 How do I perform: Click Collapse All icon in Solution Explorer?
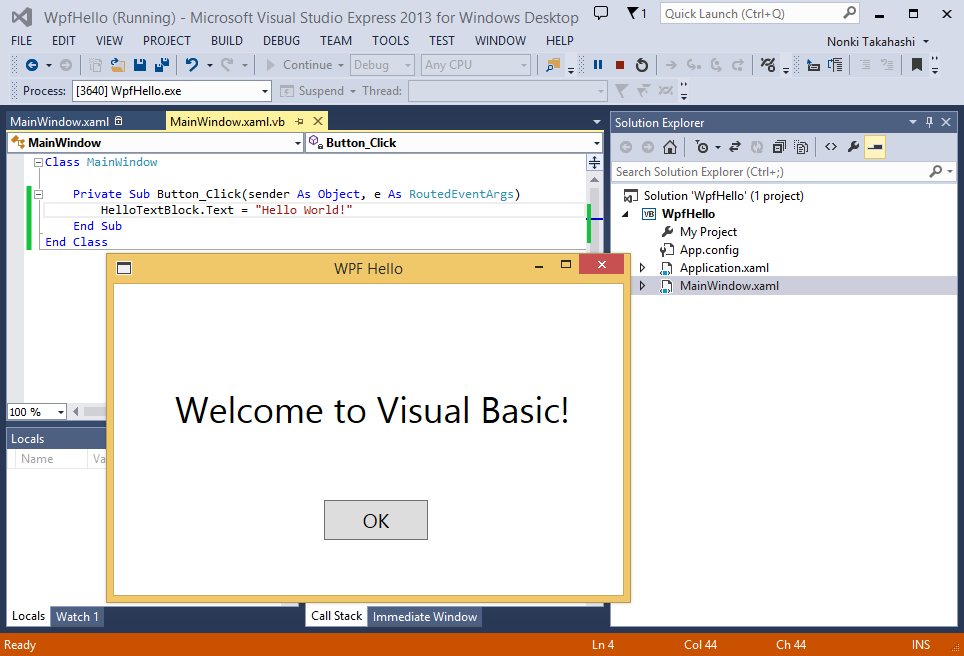tap(779, 147)
